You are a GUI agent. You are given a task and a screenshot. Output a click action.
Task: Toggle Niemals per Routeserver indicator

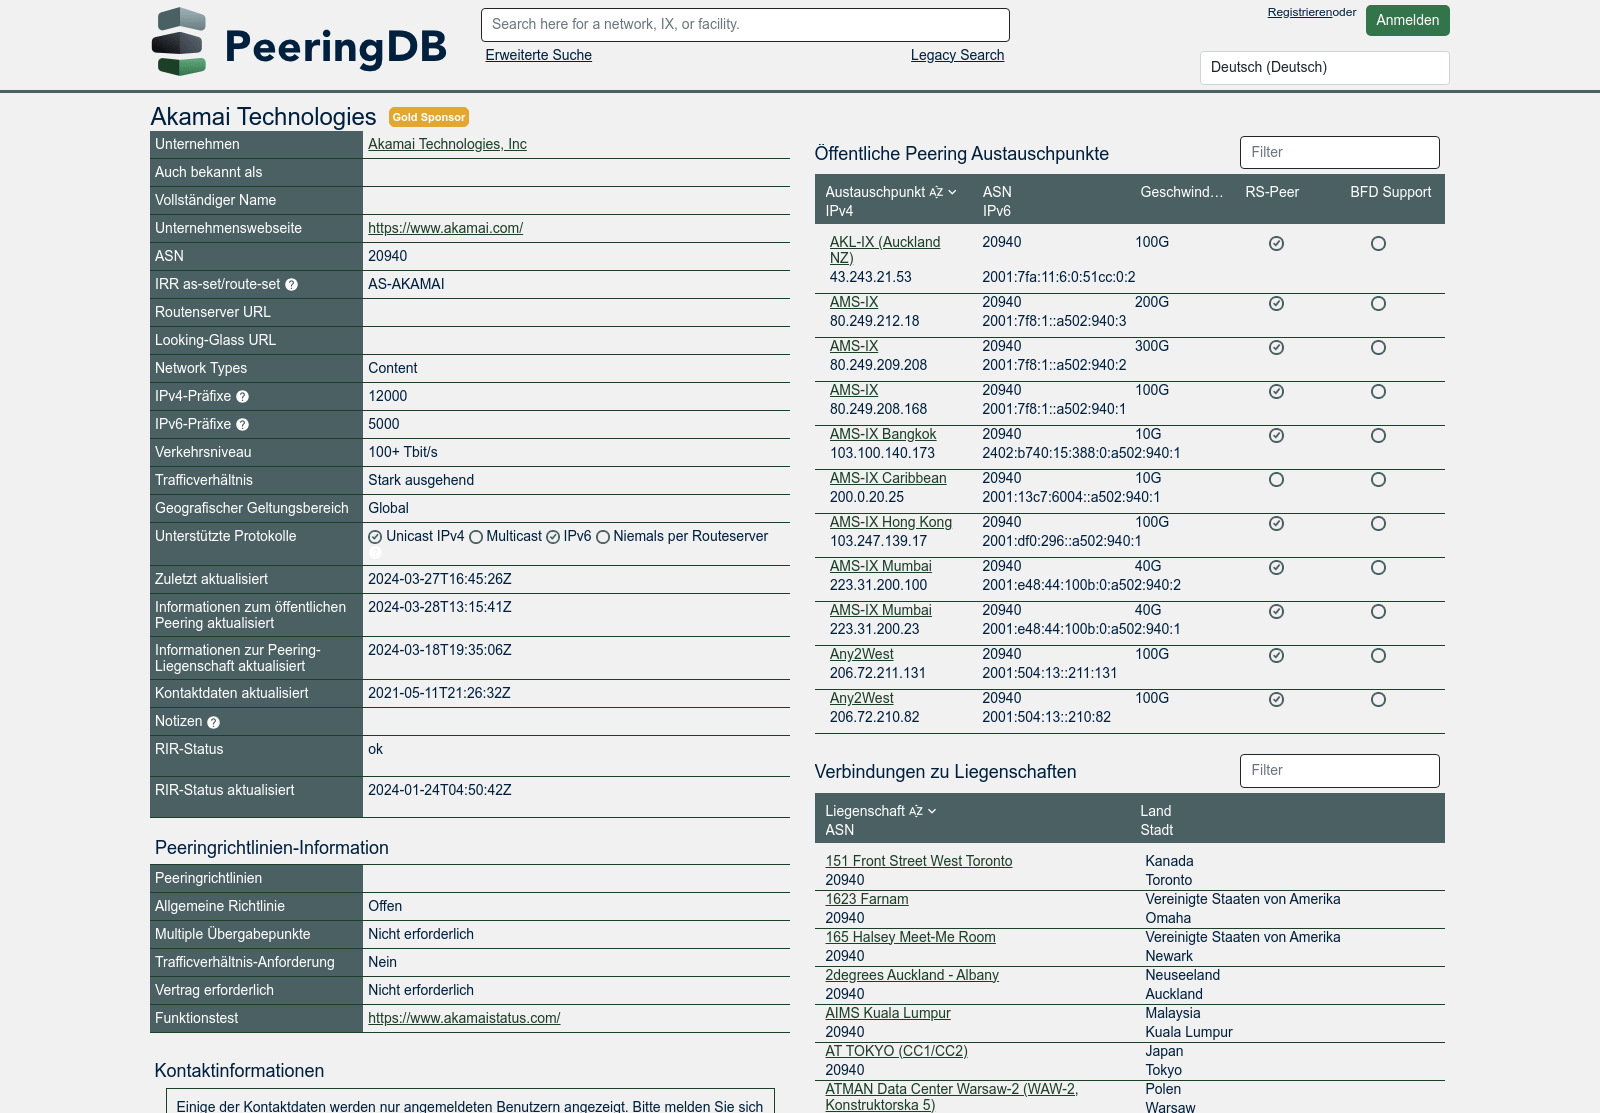pos(603,537)
